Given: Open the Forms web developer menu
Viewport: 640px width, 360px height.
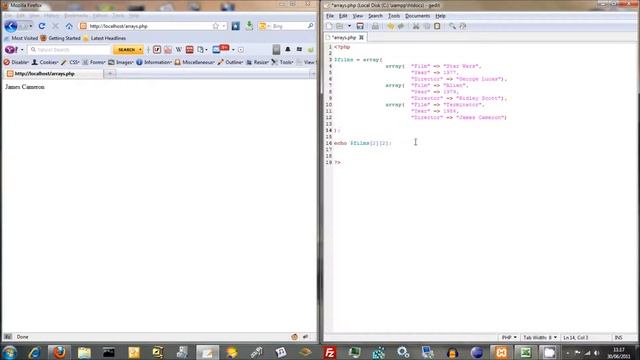Looking at the screenshot, I should point(94,62).
